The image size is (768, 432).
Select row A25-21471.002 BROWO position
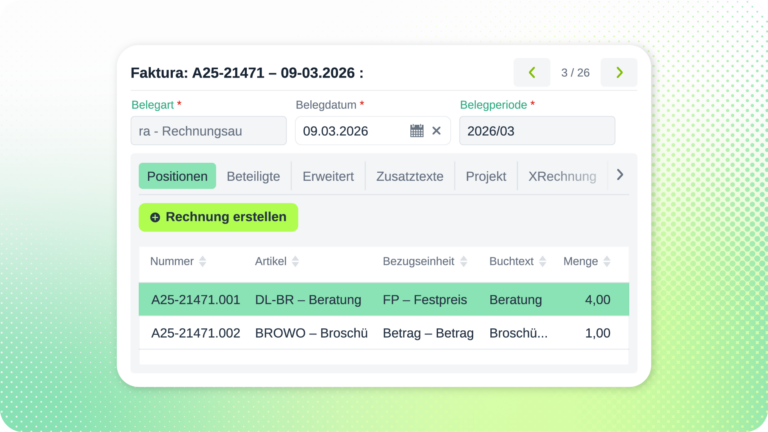pos(383,333)
